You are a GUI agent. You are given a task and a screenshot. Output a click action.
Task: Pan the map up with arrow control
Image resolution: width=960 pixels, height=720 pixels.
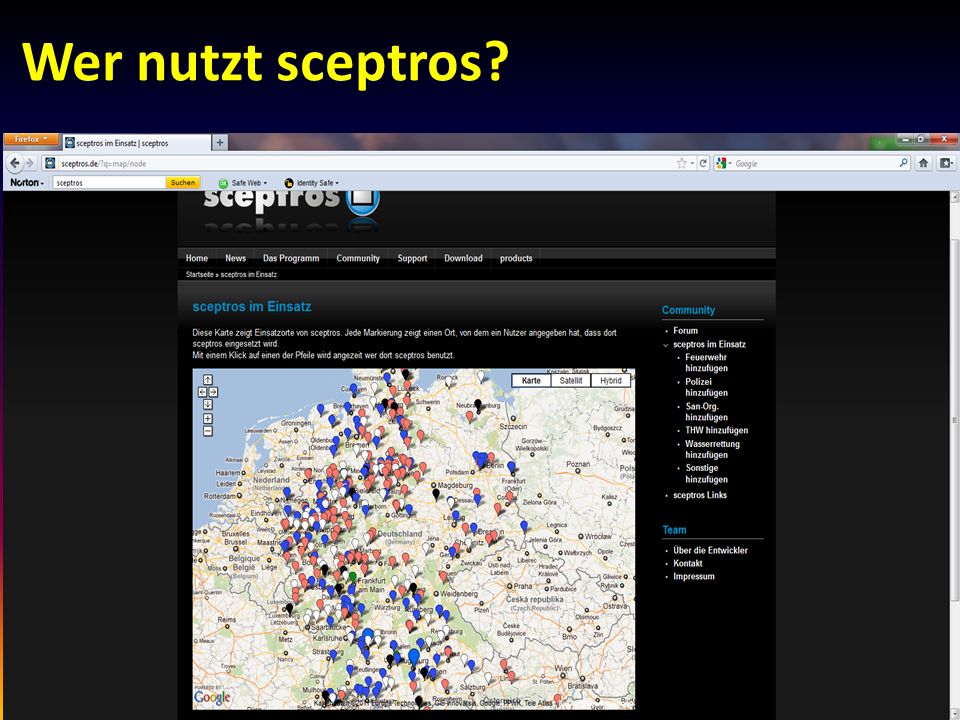[208, 380]
